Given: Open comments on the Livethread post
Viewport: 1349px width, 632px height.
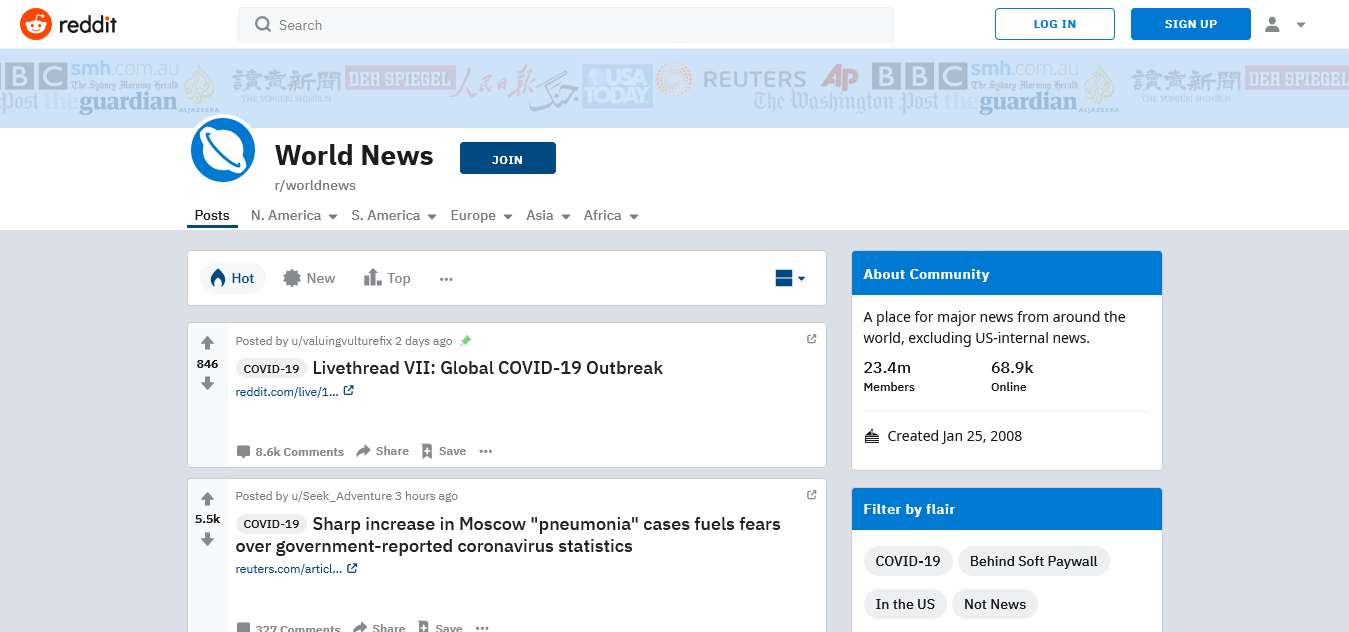Looking at the screenshot, I should coord(290,451).
